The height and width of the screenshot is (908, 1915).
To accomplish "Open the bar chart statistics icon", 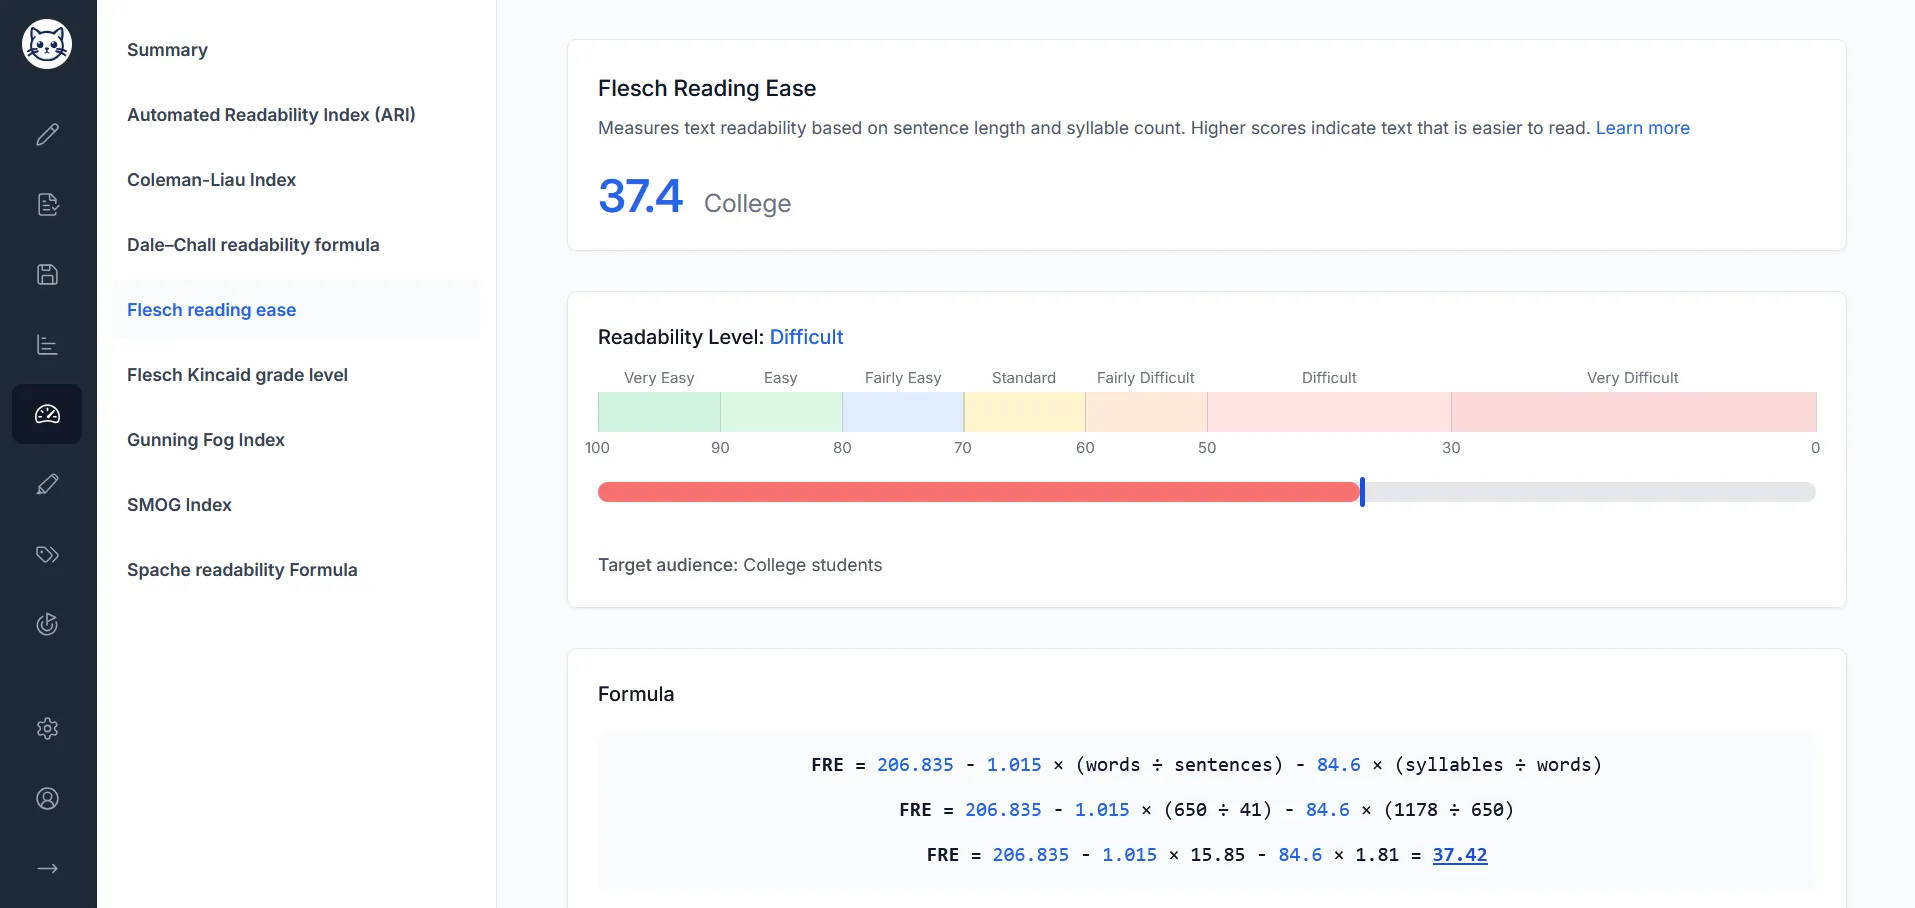I will (x=47, y=344).
